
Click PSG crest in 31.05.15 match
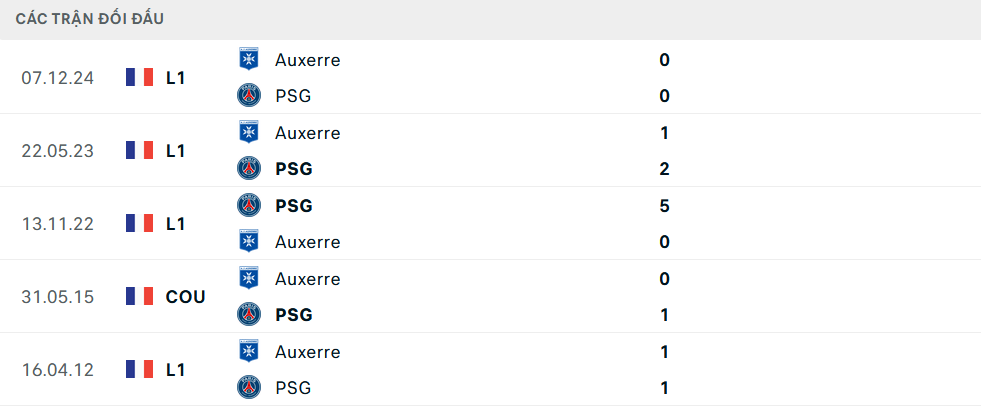tap(248, 315)
